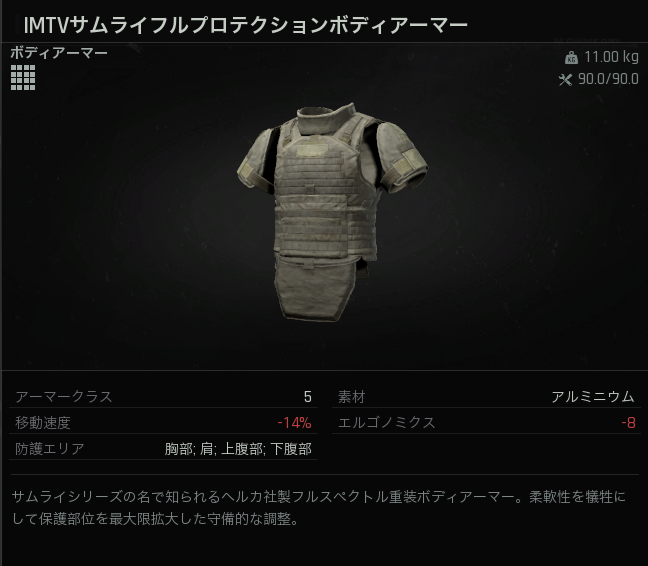Select the 防護エリア stat row
648x566 pixels.
[163, 449]
